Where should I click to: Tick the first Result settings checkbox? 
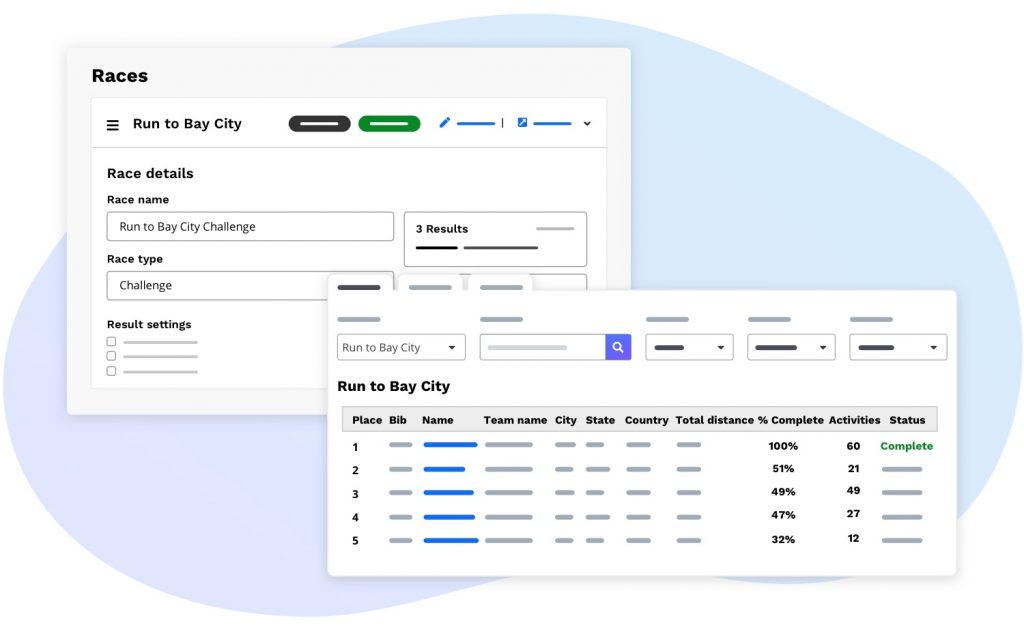coord(111,342)
